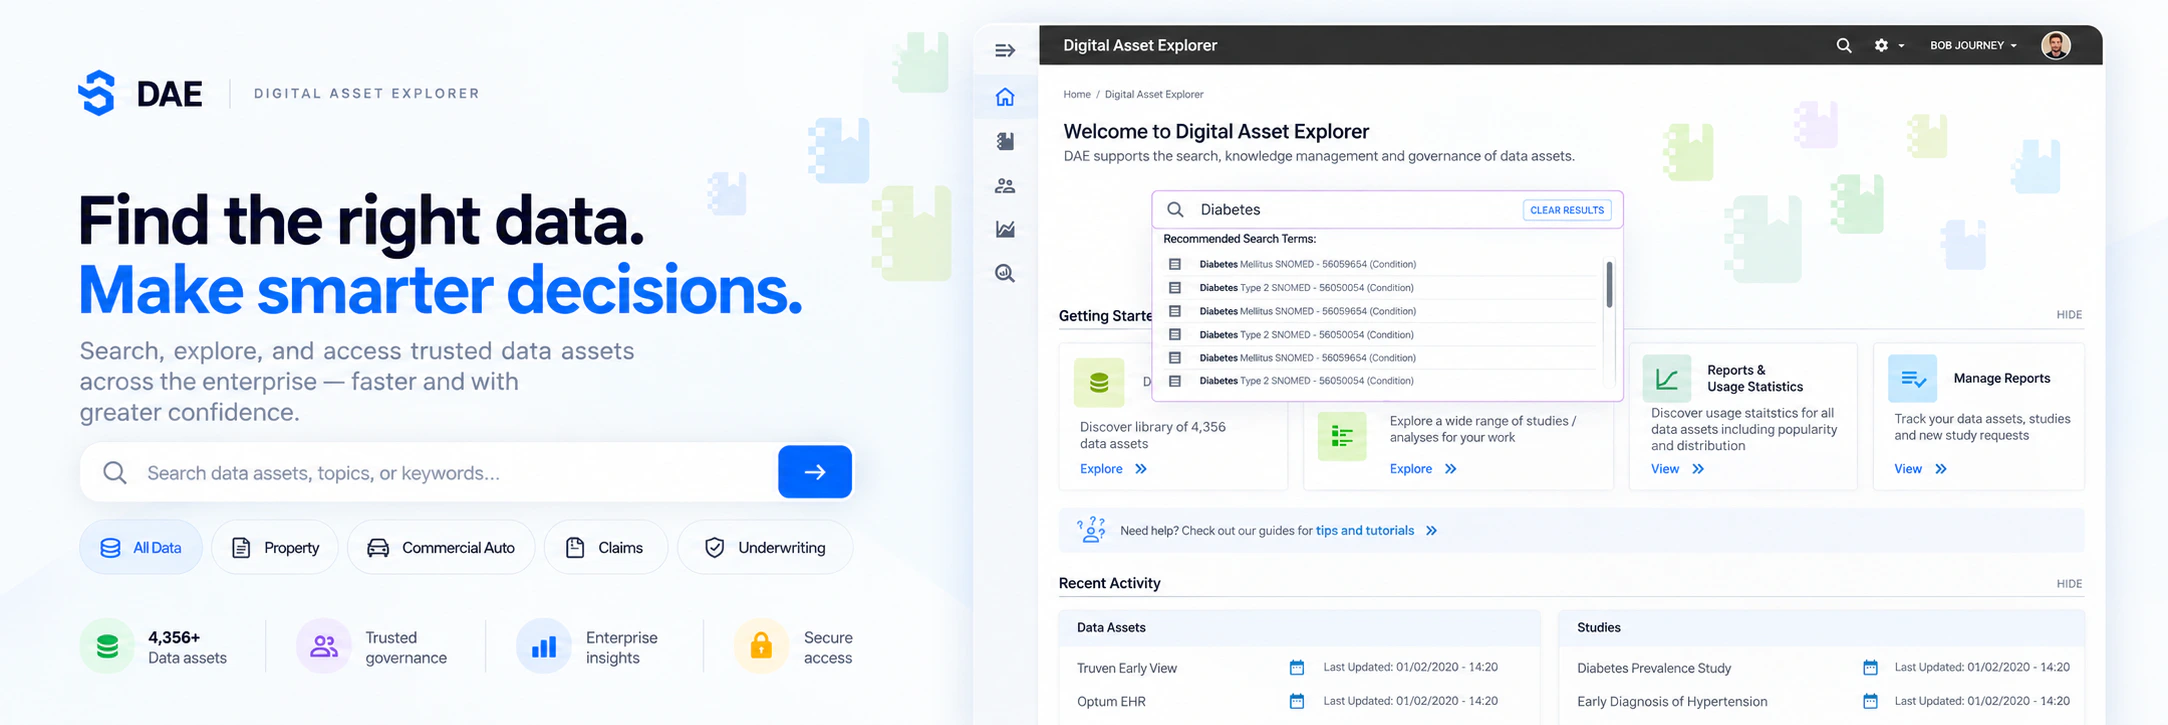The width and height of the screenshot is (2168, 725).
Task: Select the Underwriting filter chip
Action: [765, 547]
